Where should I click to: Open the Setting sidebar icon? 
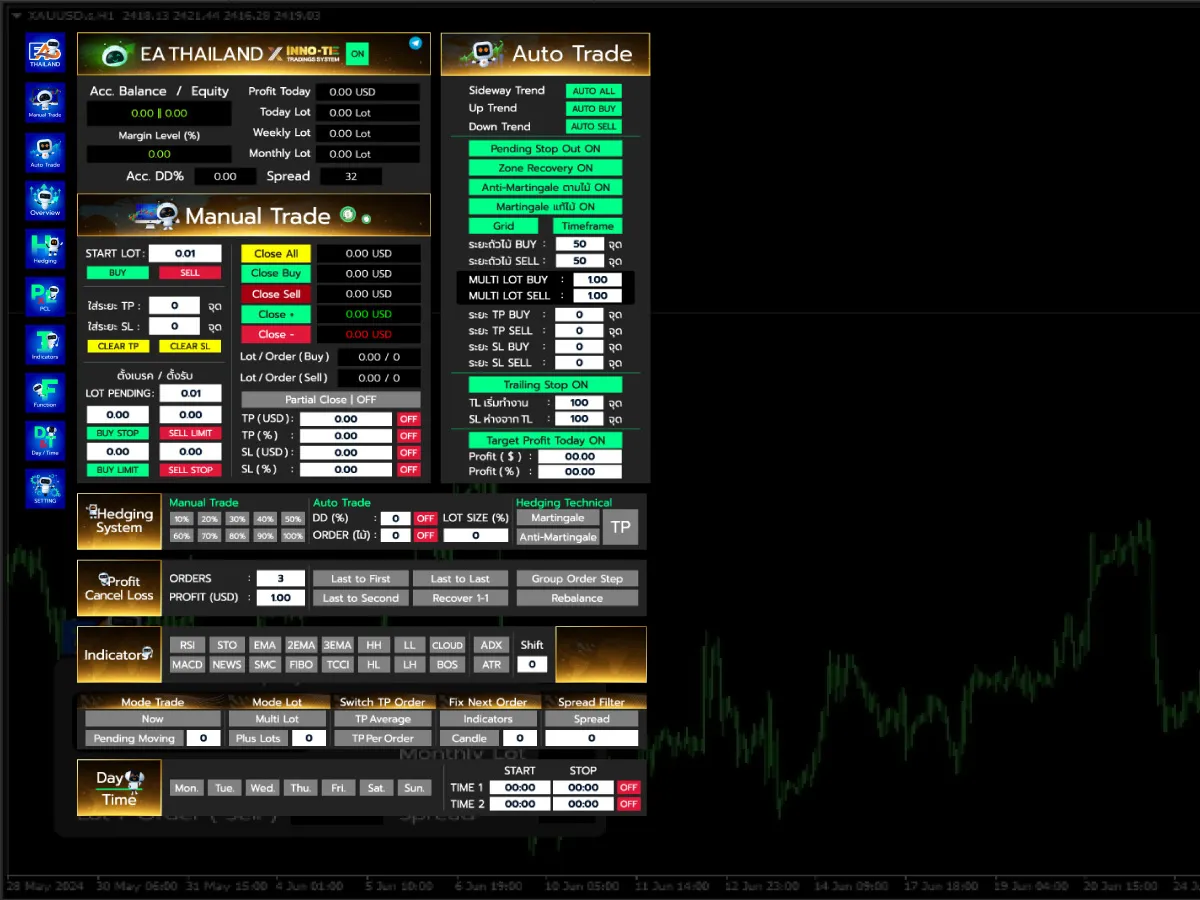[x=45, y=489]
